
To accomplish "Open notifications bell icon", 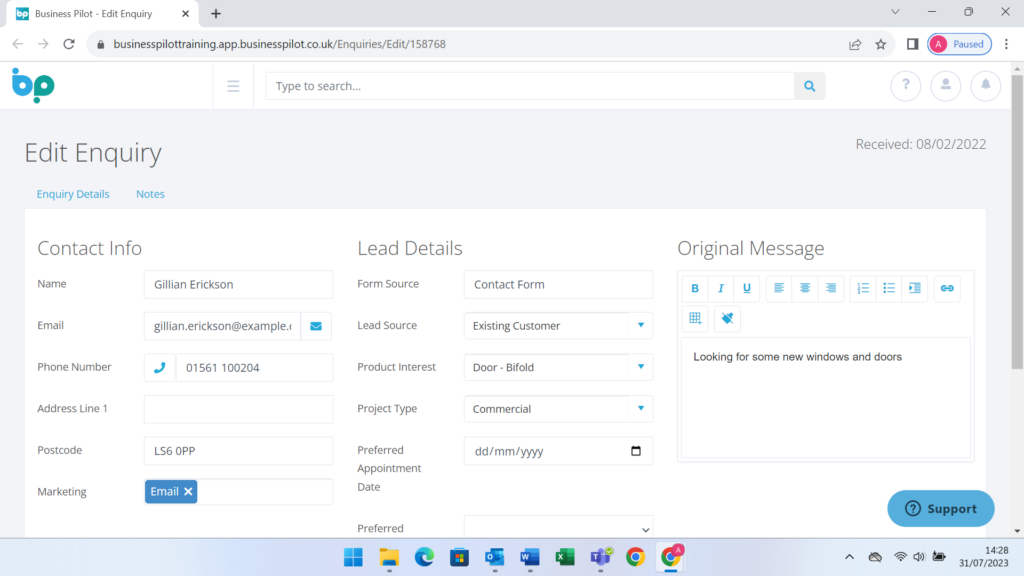I will pyautogui.click(x=985, y=86).
